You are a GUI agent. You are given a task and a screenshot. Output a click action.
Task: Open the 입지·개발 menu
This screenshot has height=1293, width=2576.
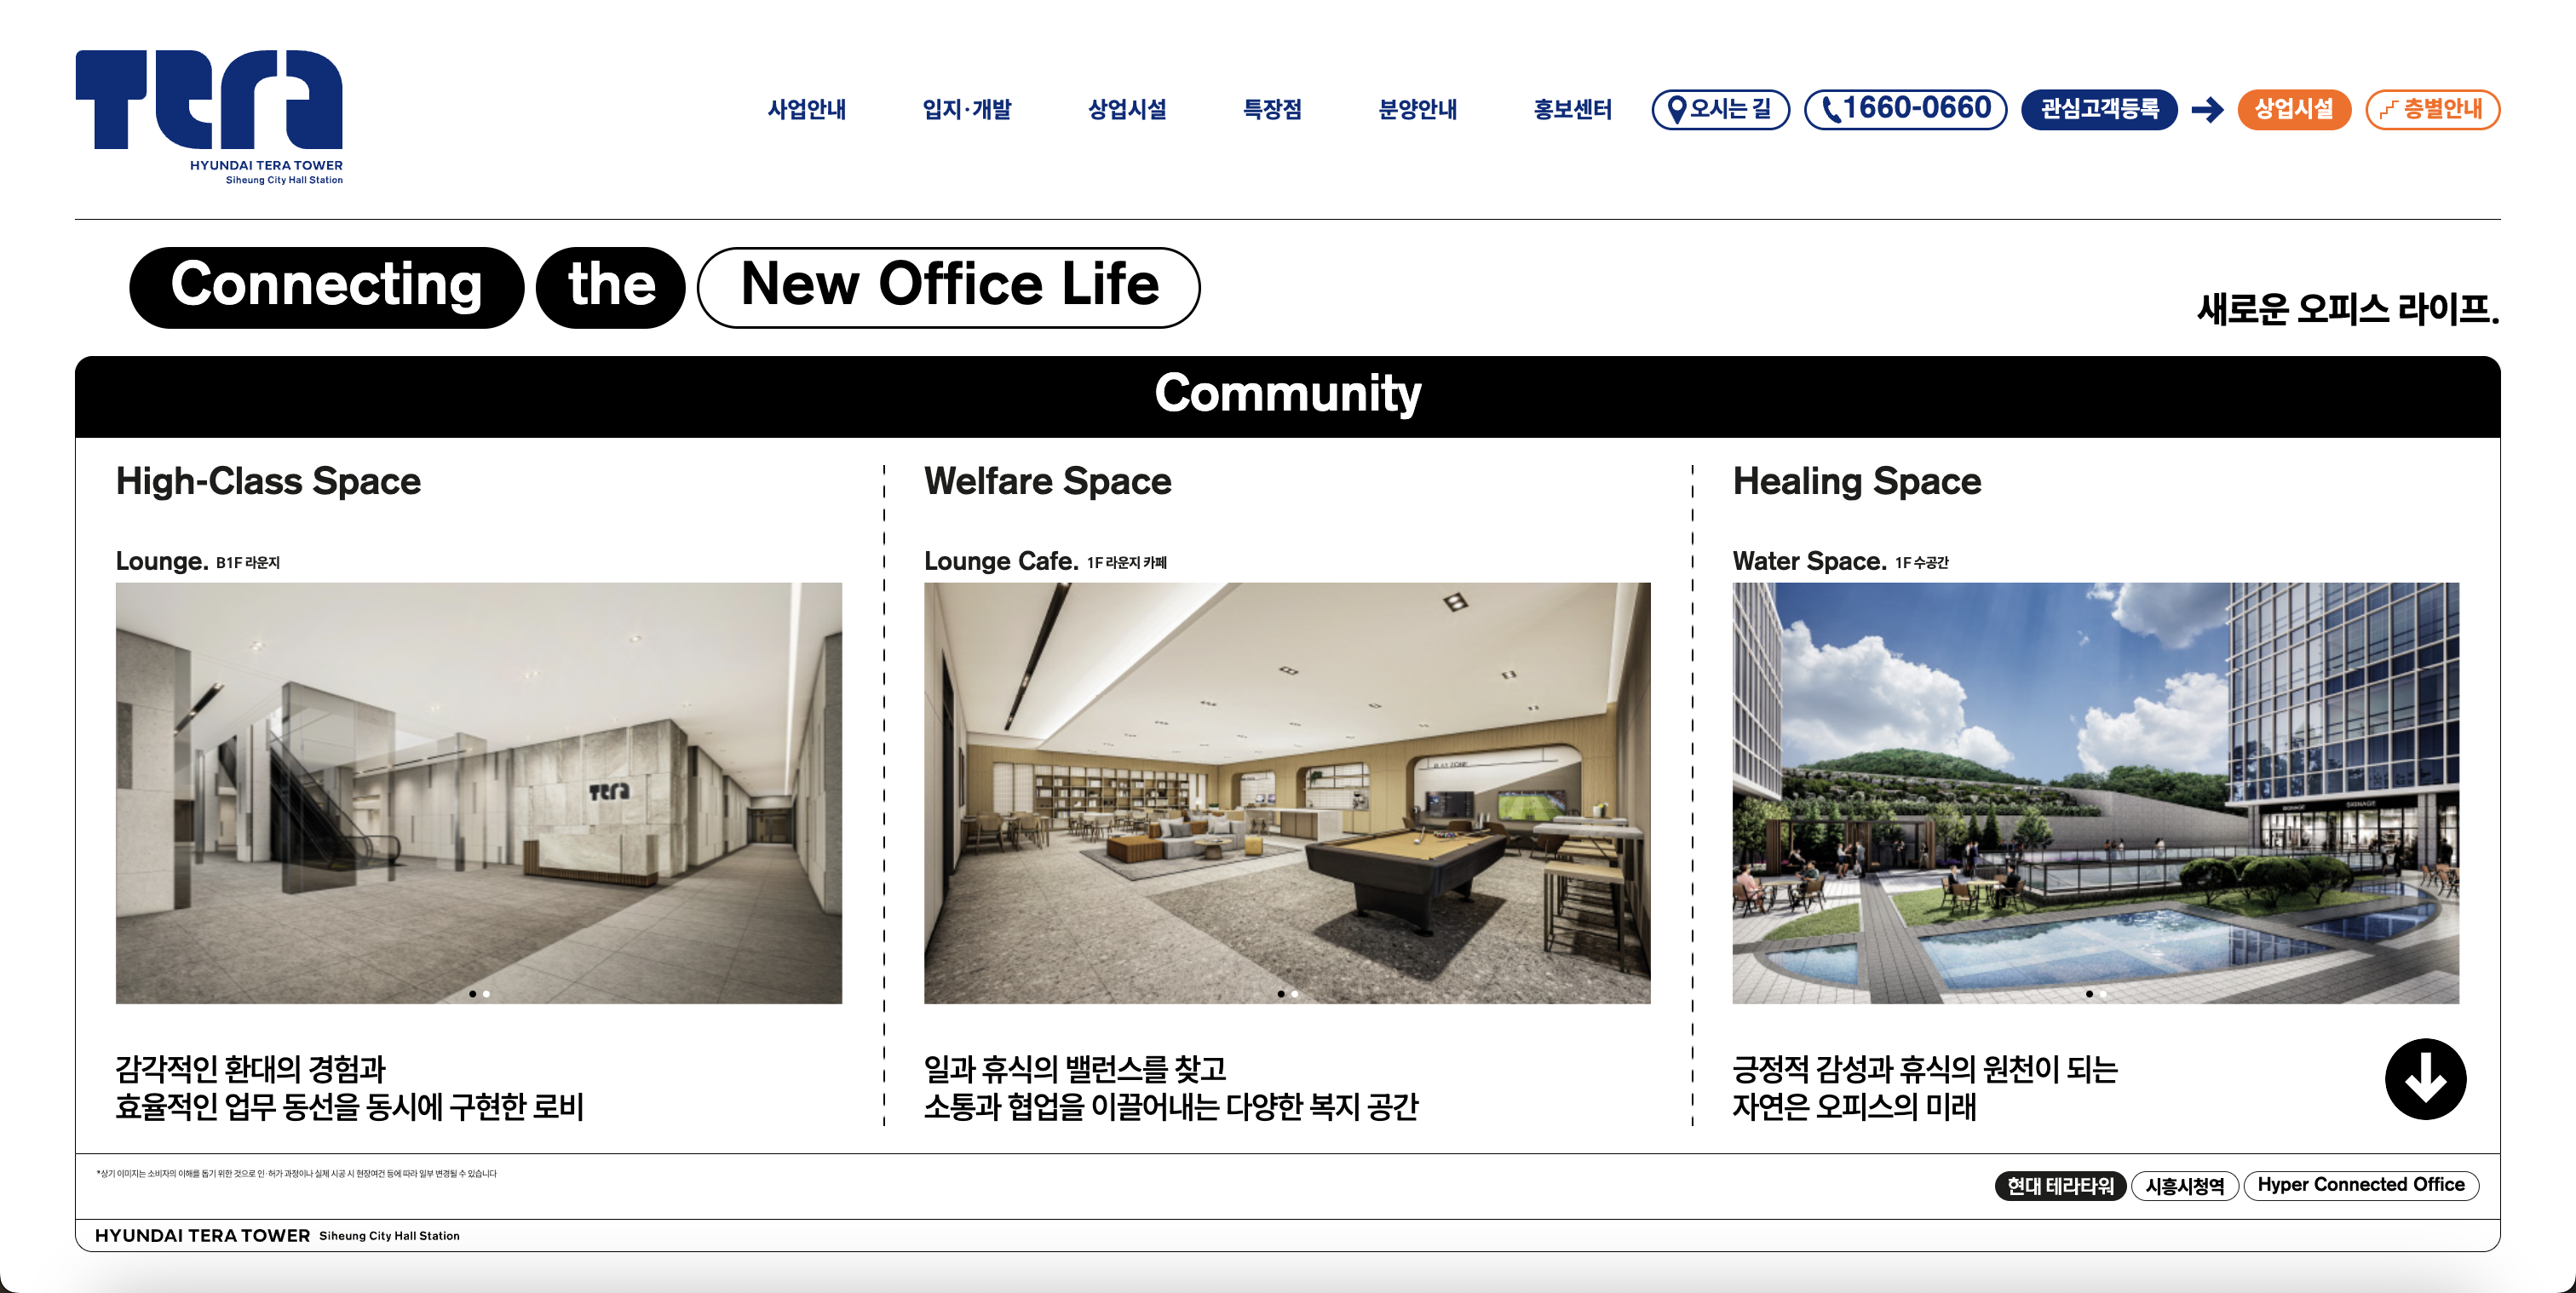[966, 109]
